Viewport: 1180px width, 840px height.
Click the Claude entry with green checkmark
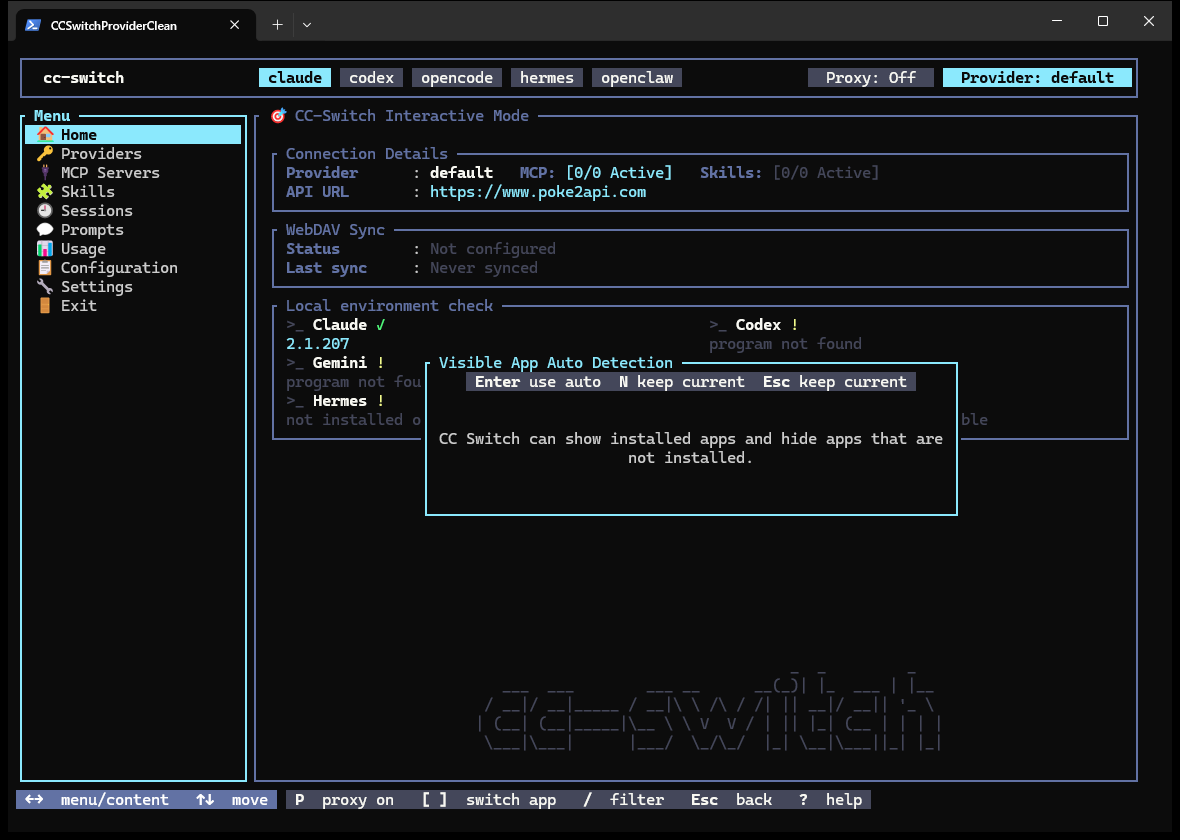[x=336, y=324]
